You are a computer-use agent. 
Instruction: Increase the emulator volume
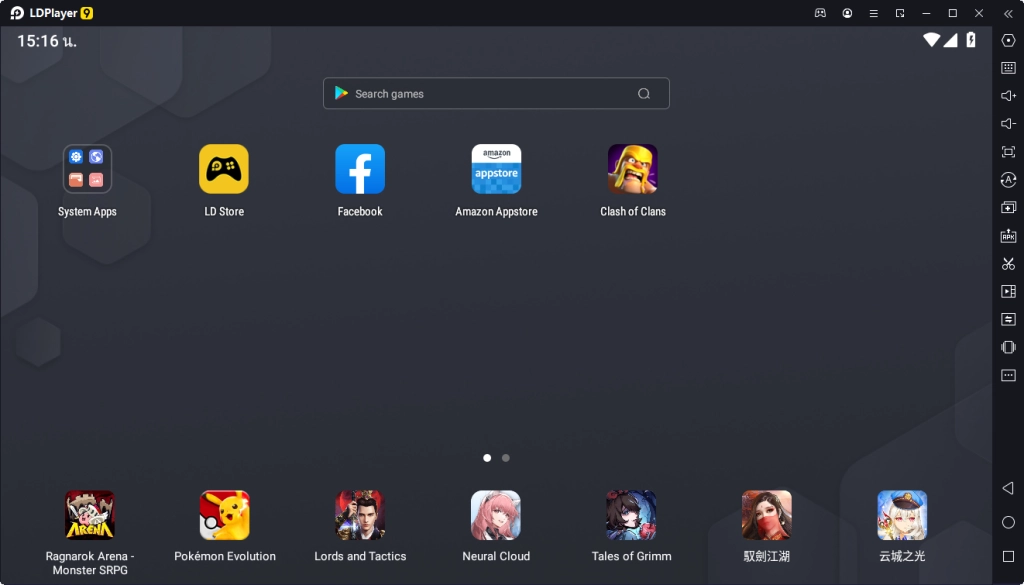1008,96
